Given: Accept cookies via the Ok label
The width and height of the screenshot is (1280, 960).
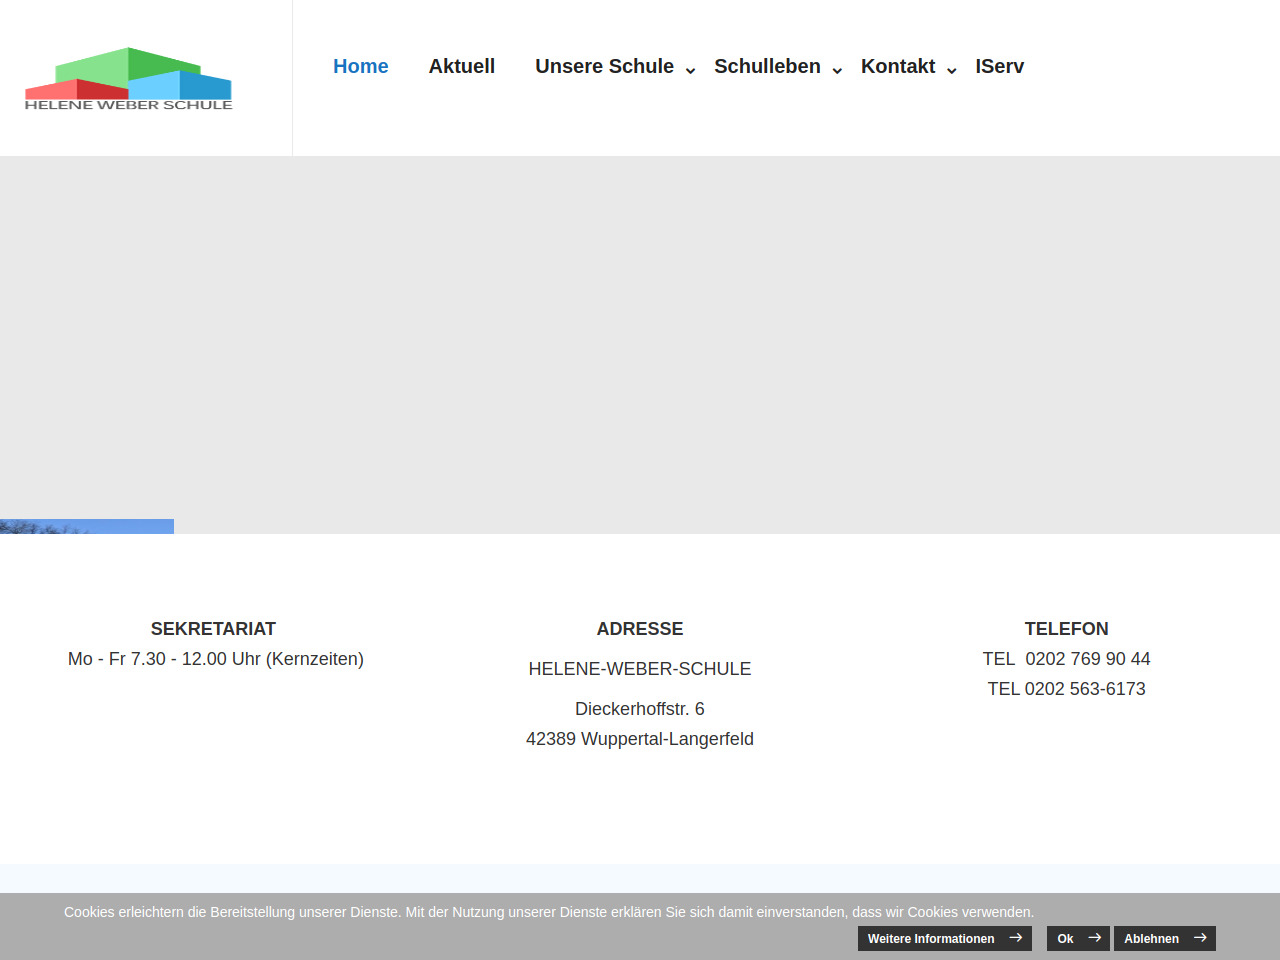Looking at the screenshot, I should pos(1065,939).
